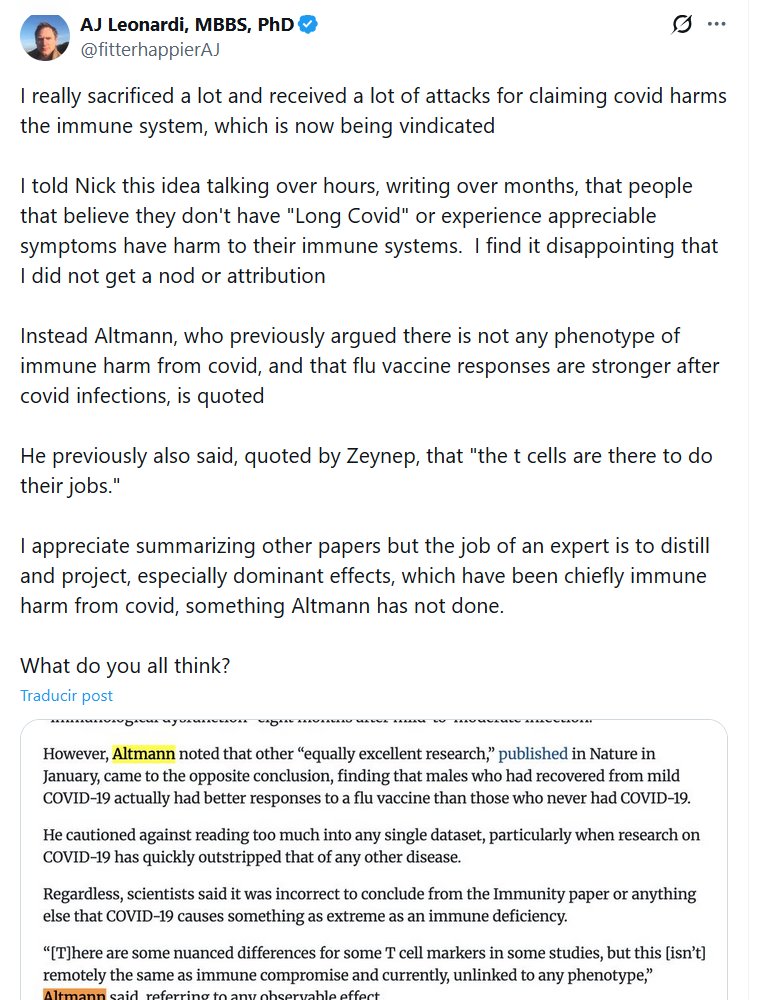Click the 'Traducir post' link

click(66, 696)
